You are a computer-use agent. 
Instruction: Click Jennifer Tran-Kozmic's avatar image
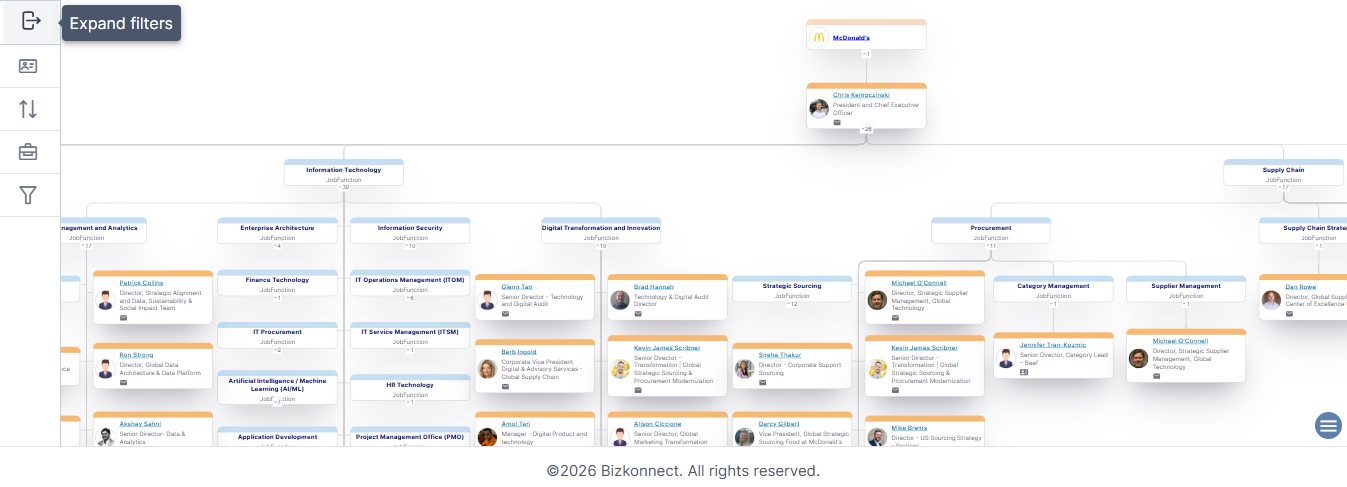point(1006,358)
